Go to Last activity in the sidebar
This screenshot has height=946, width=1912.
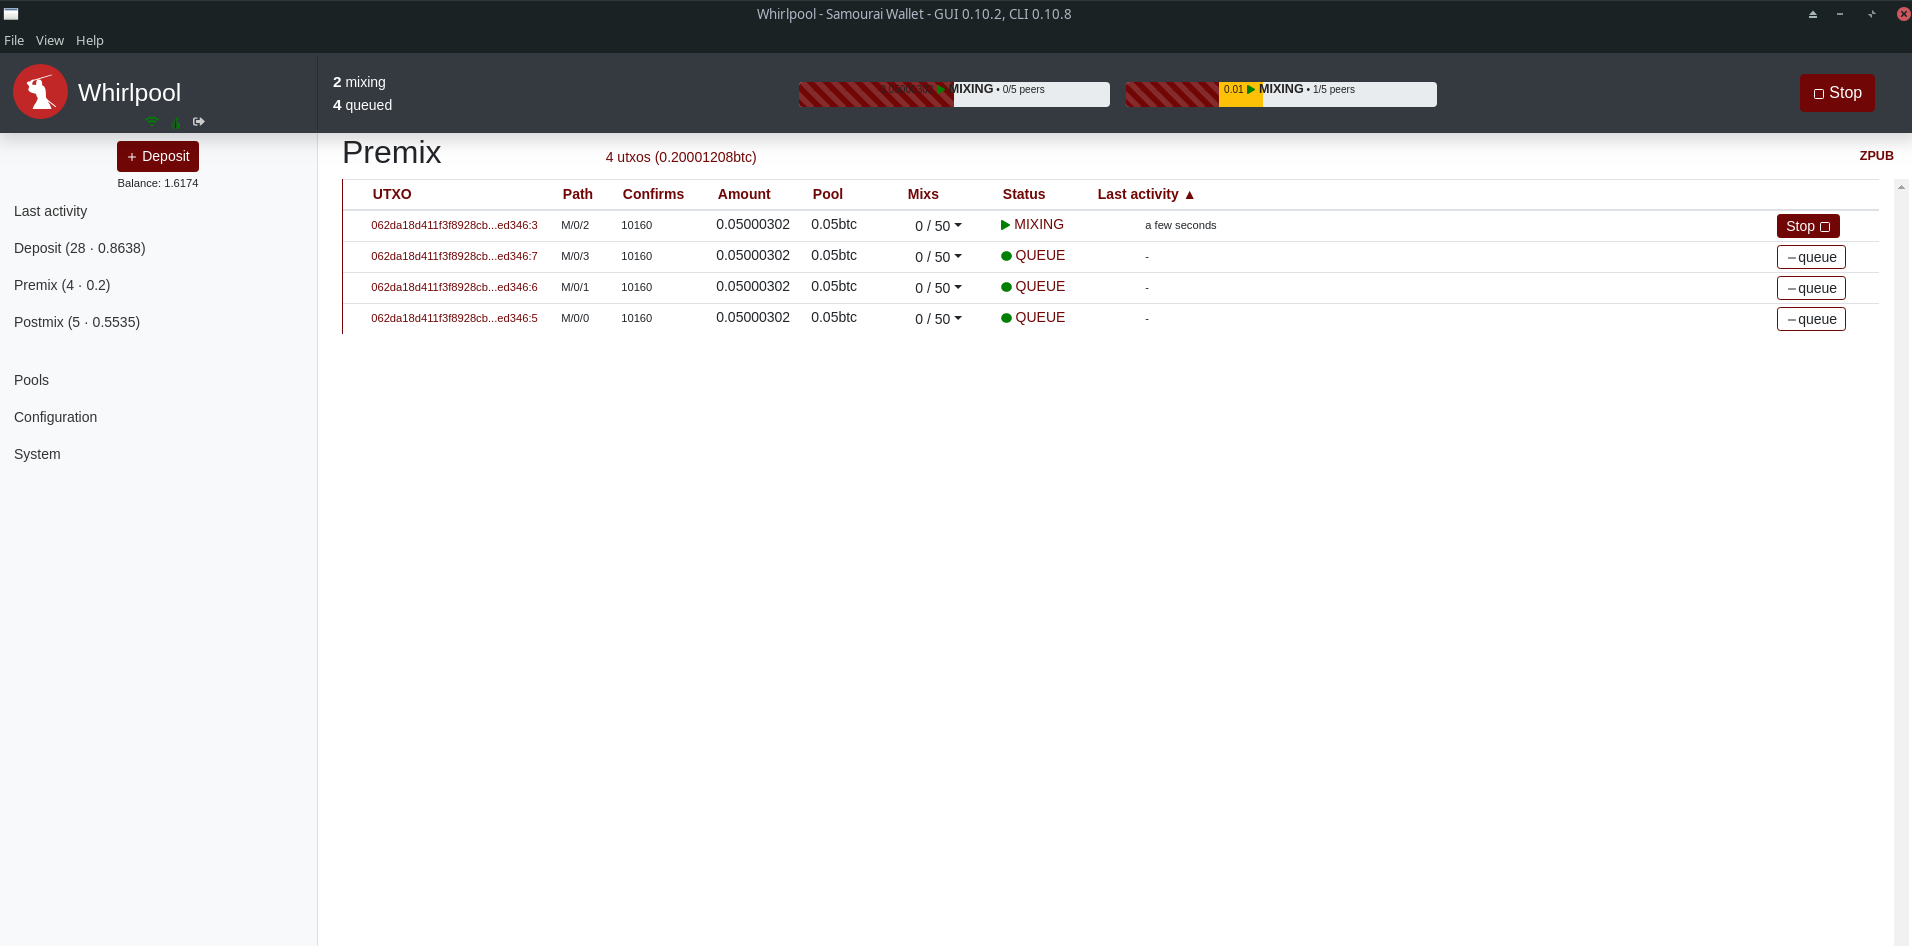pyautogui.click(x=51, y=211)
